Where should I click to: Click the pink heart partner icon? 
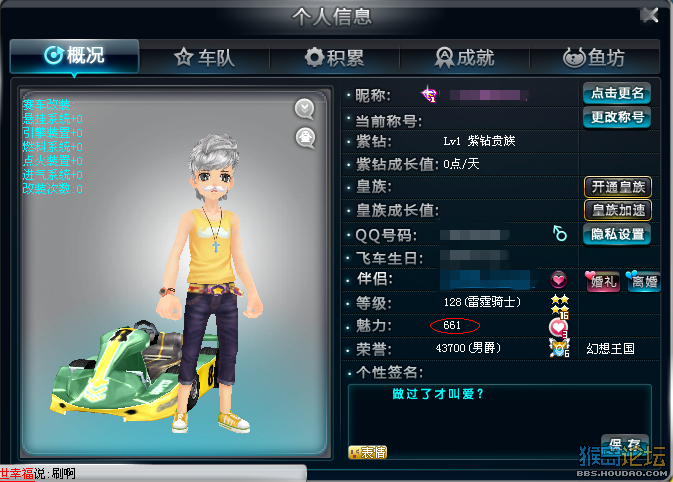pos(558,280)
